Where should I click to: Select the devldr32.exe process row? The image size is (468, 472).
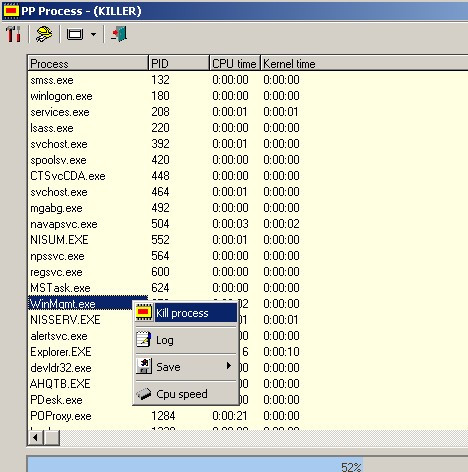pos(60,368)
